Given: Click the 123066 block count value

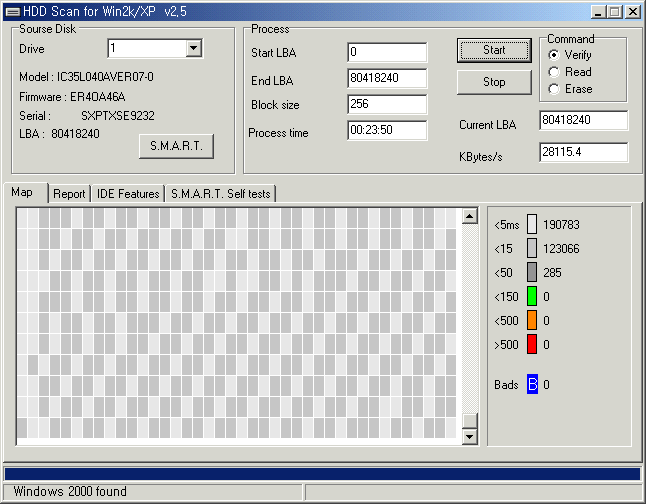Looking at the screenshot, I should pyautogui.click(x=561, y=248).
